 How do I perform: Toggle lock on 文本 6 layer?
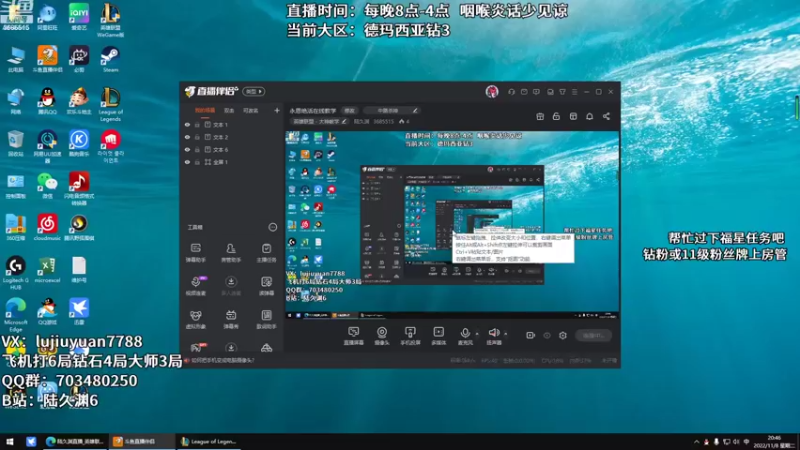pos(197,149)
